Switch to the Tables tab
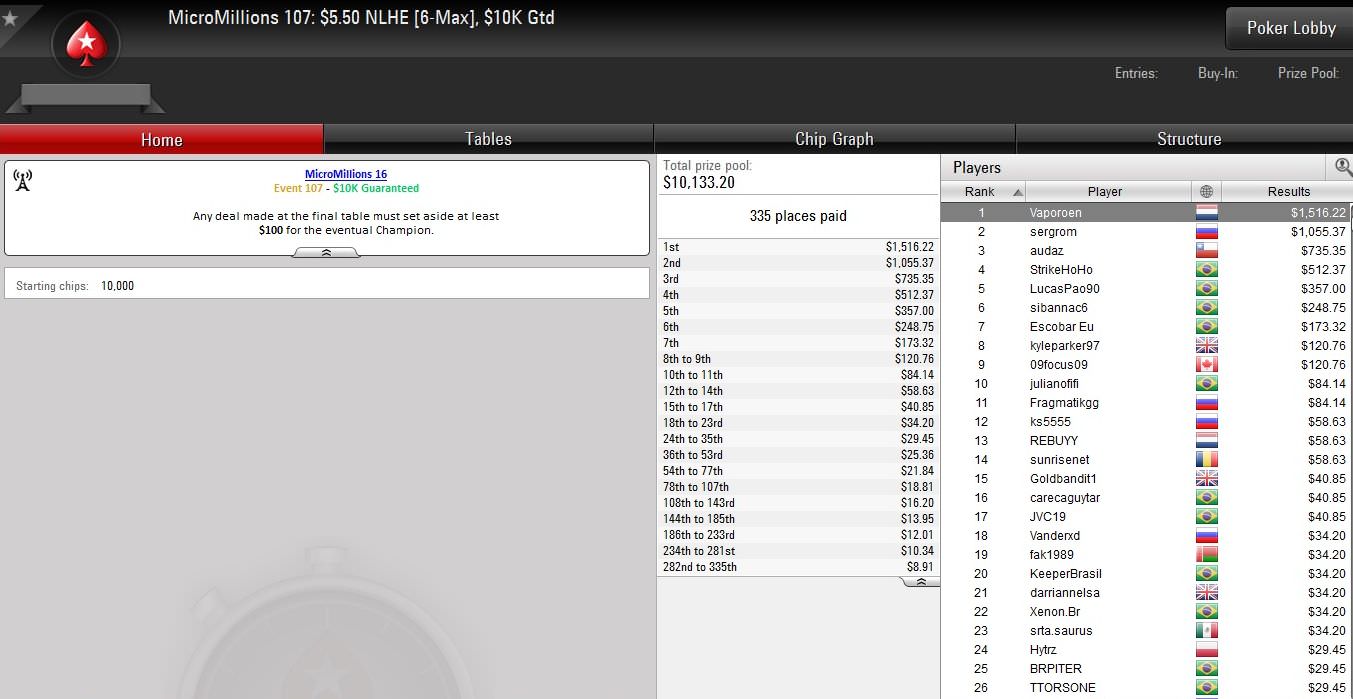1353x699 pixels. [488, 139]
